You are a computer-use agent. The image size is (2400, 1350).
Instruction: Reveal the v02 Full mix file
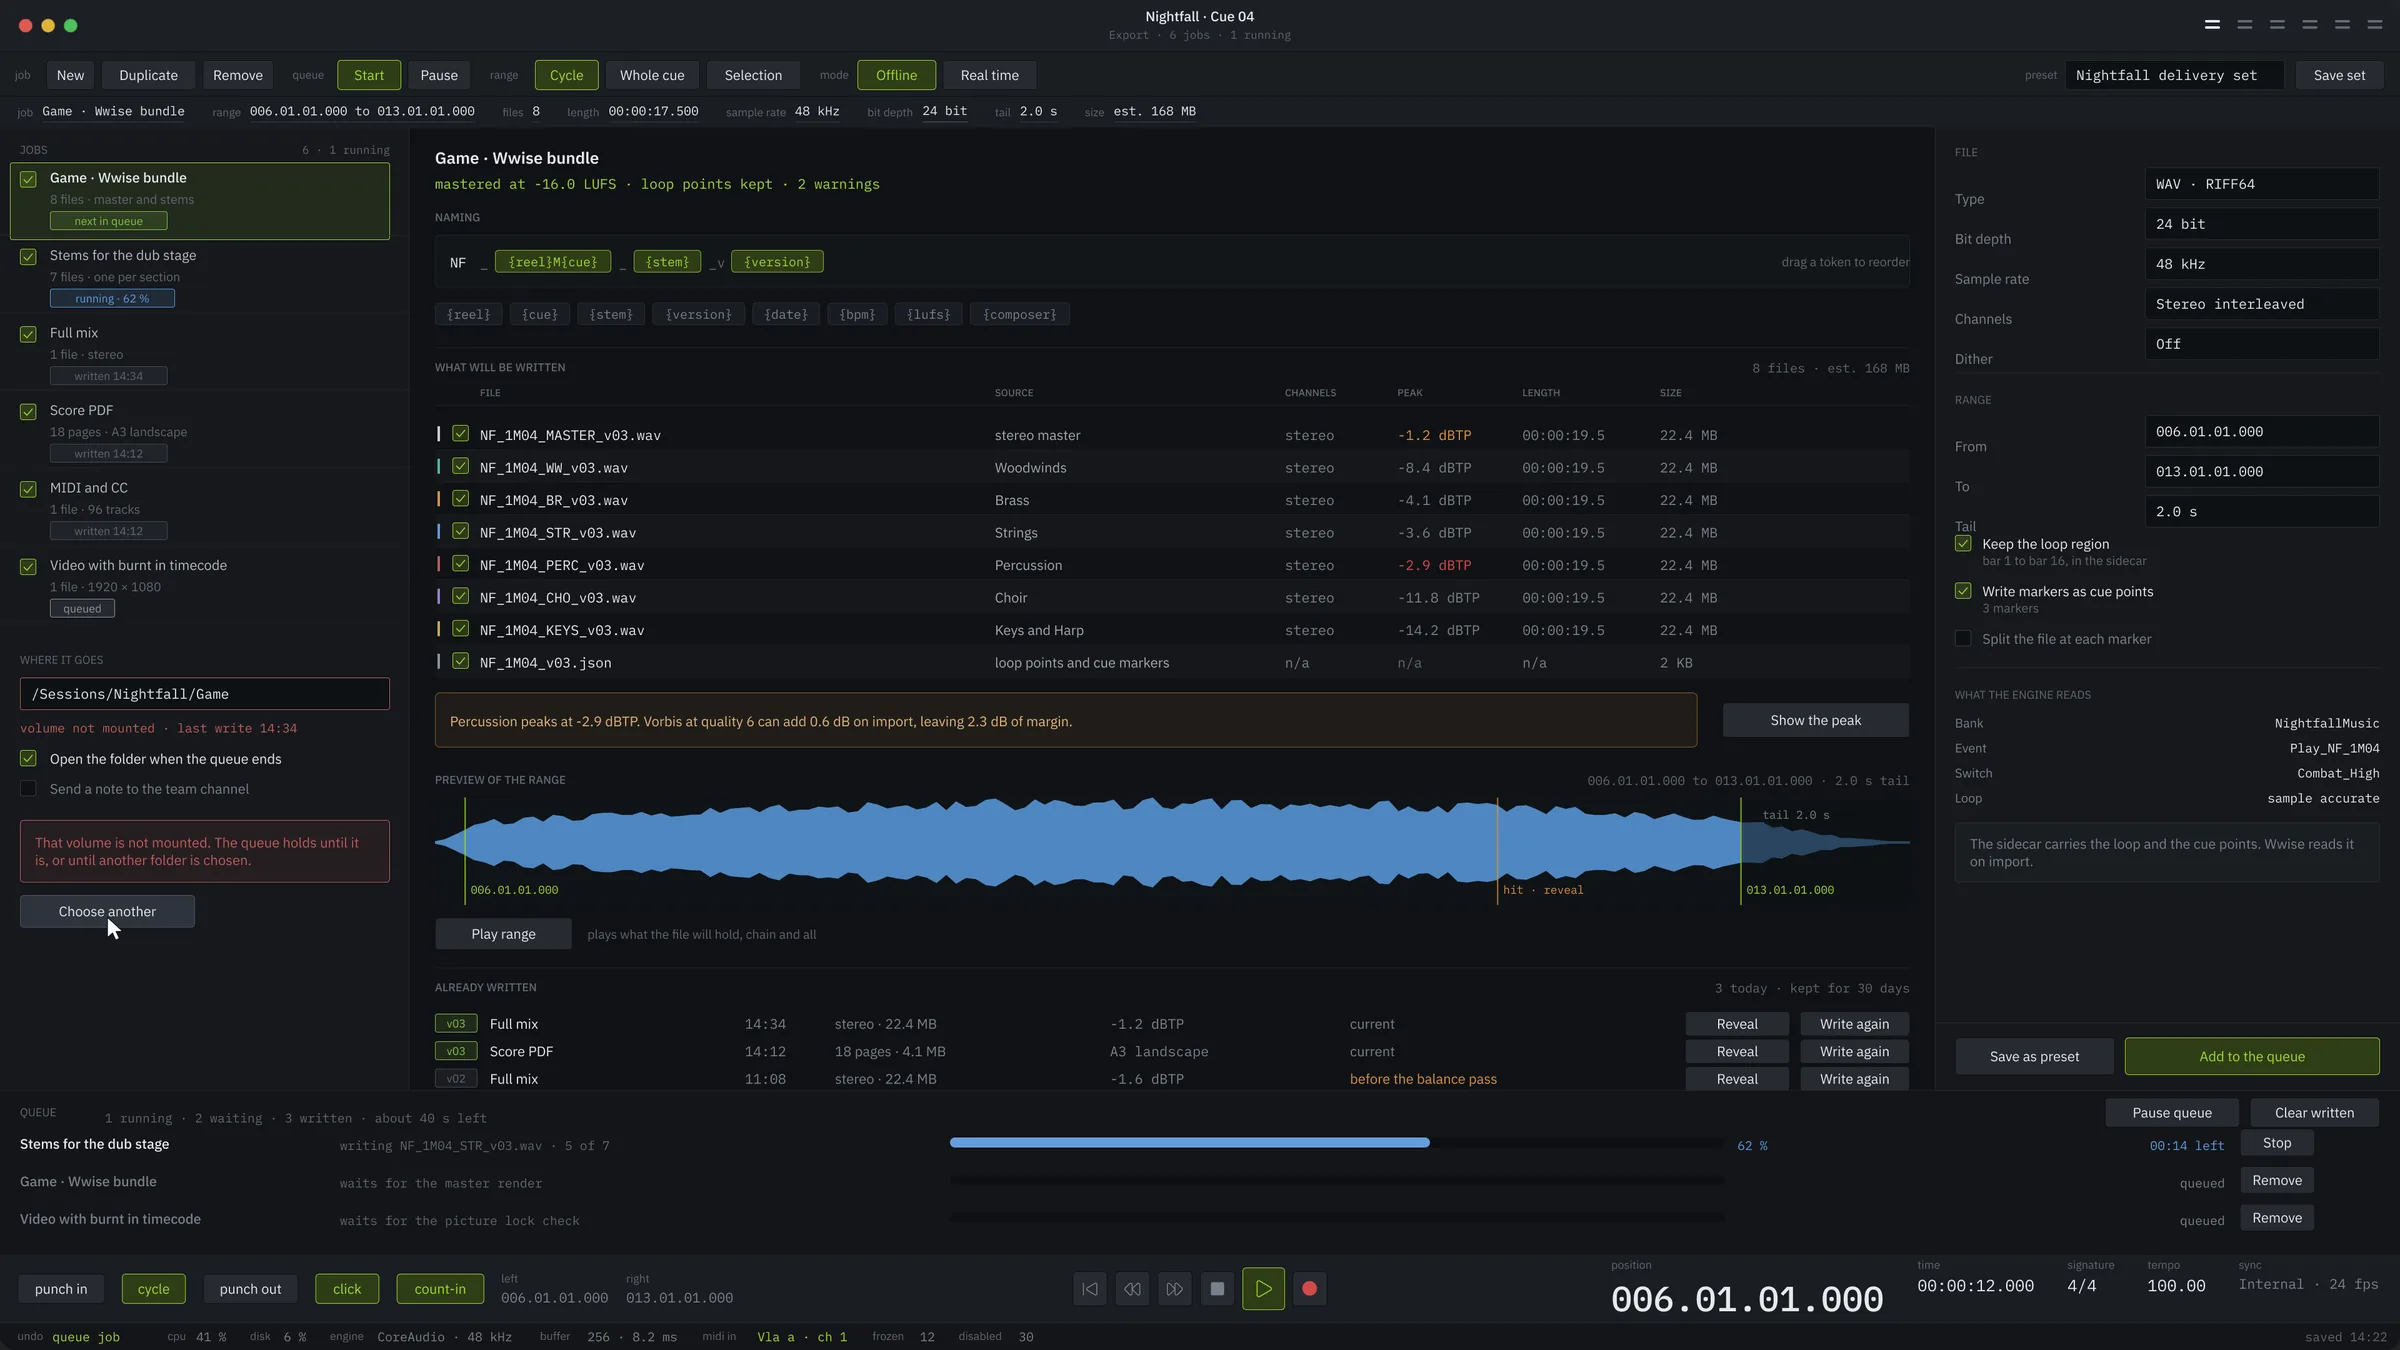1737,1079
